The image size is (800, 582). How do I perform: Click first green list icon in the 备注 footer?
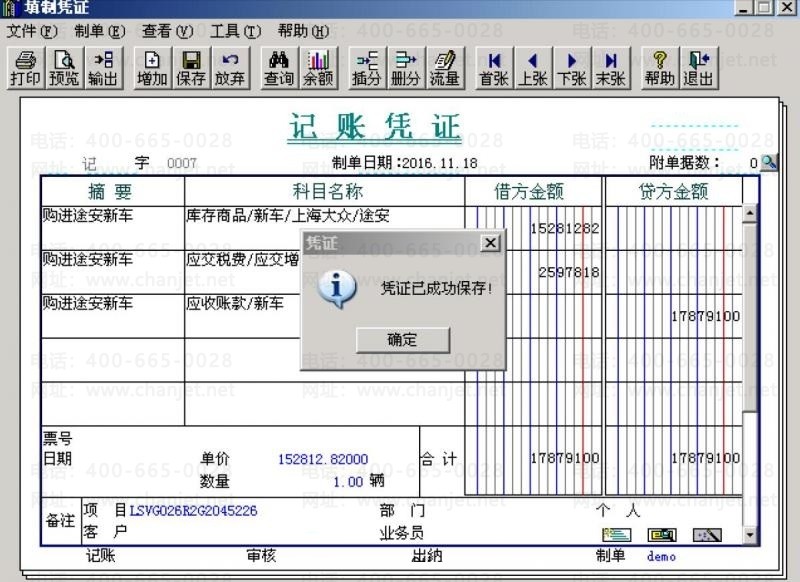tap(616, 535)
